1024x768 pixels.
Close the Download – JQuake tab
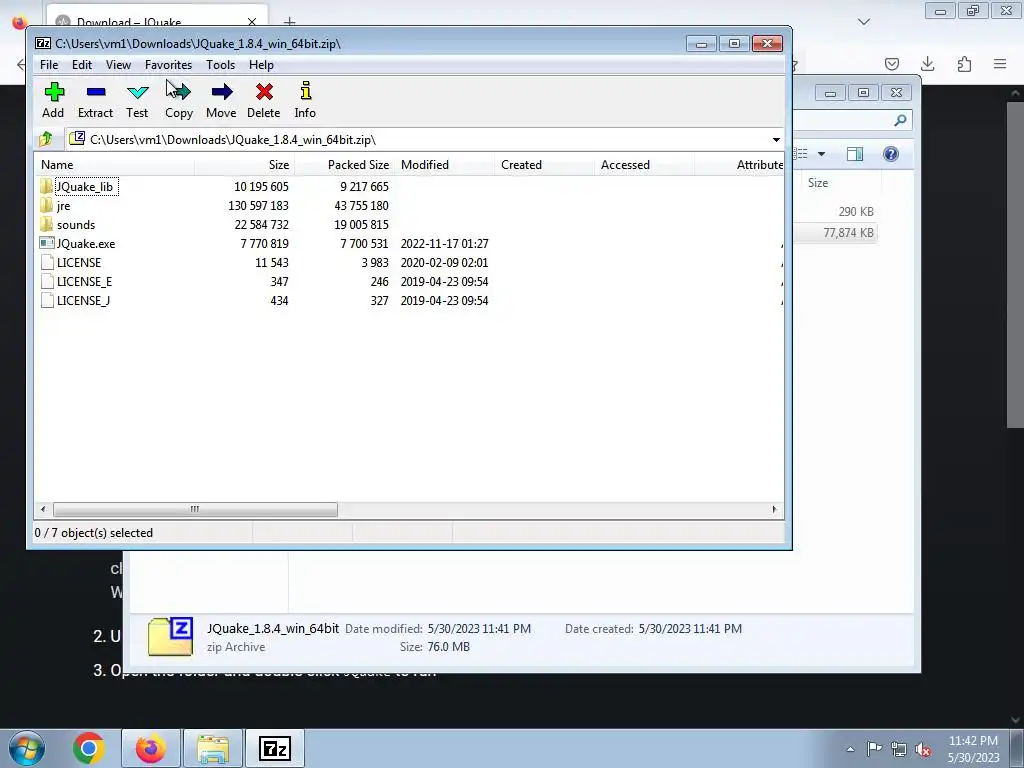coord(251,22)
